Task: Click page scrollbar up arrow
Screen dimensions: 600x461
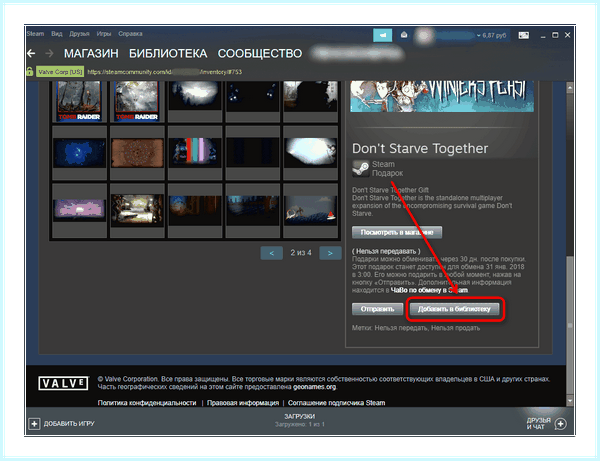Action: [x=570, y=88]
